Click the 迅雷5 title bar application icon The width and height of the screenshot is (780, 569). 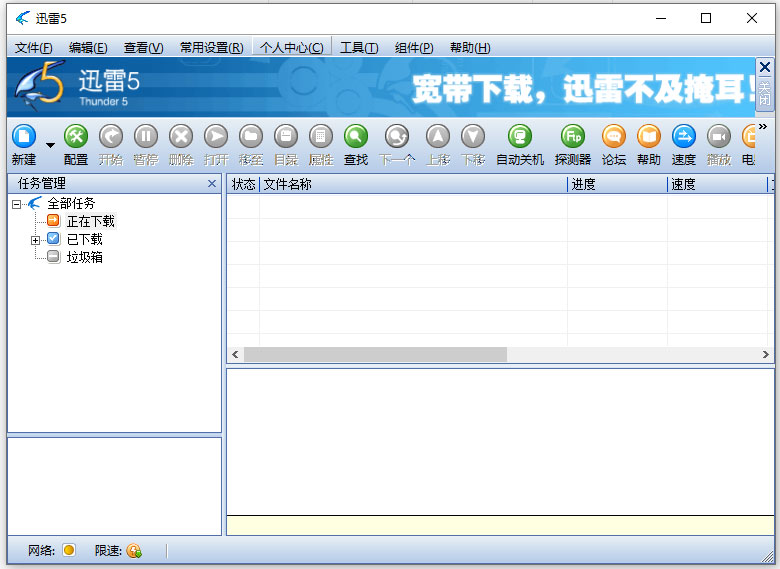point(23,18)
